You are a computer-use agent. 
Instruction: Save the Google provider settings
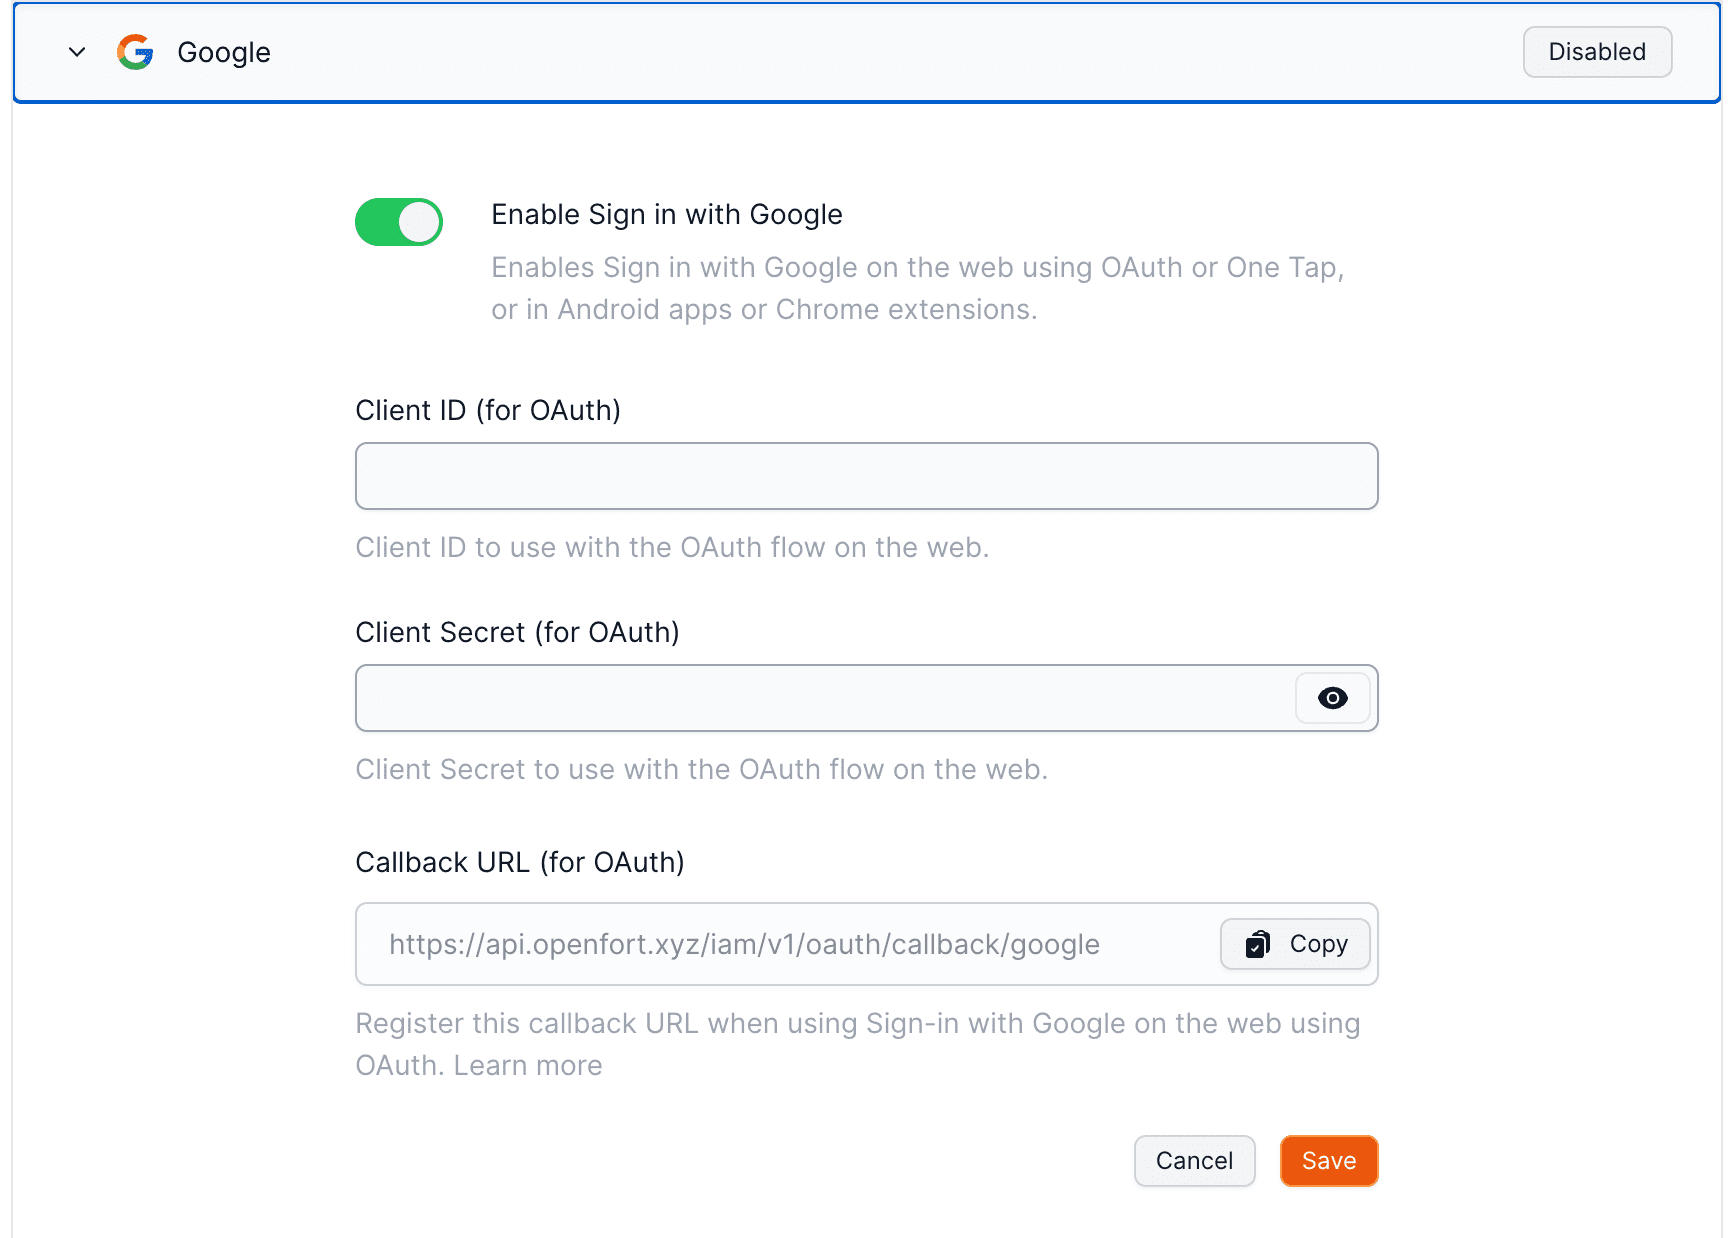(1329, 1161)
